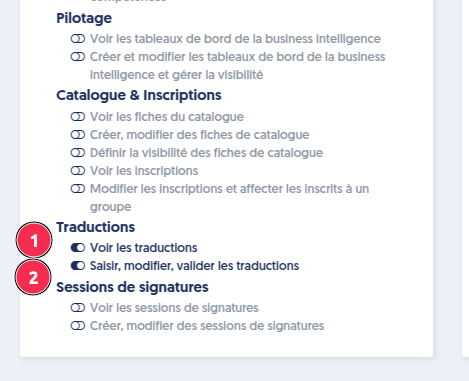Screen dimensions: 469x381
Task: Disable the Voir les traductions switch
Action: 78,248
